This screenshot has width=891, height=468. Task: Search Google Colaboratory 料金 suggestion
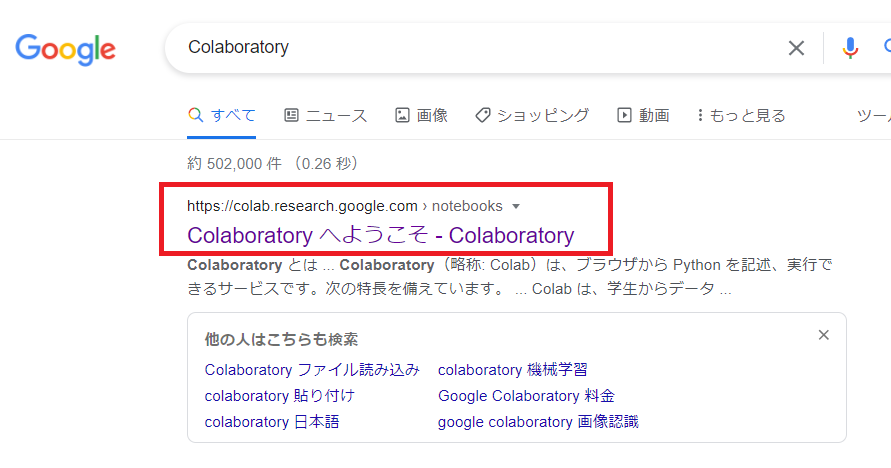[x=526, y=396]
